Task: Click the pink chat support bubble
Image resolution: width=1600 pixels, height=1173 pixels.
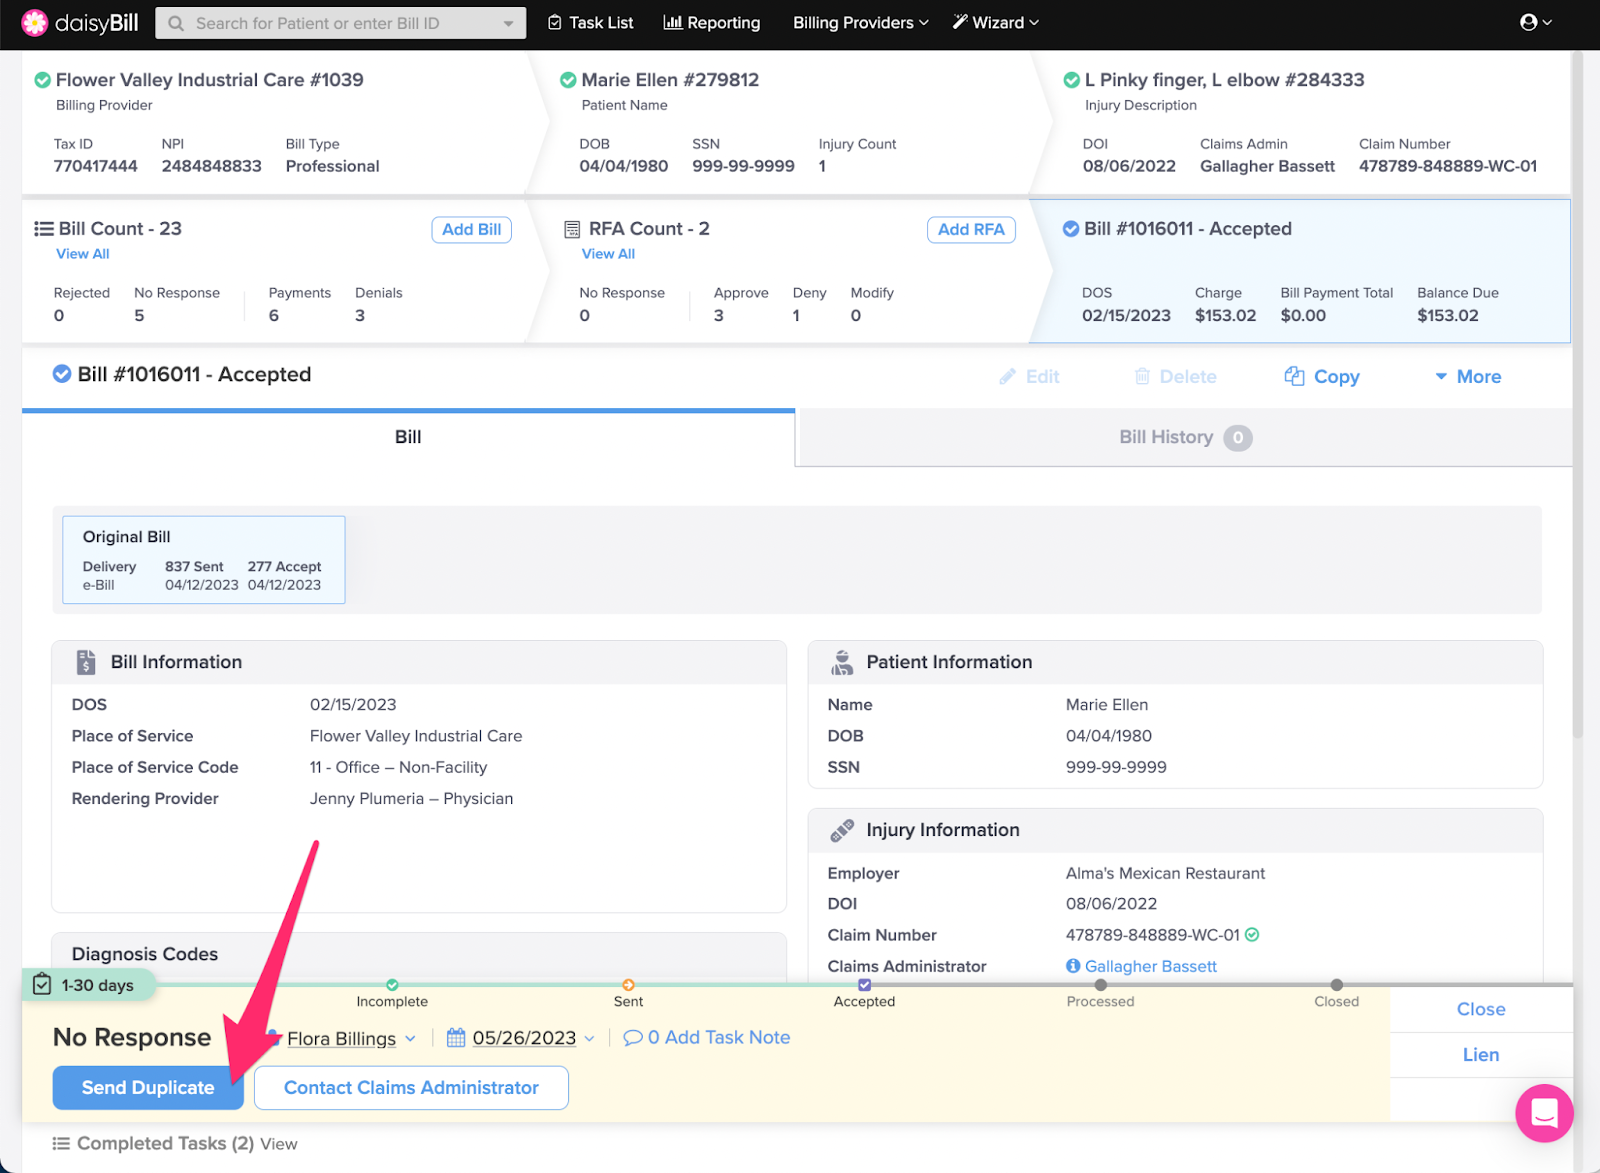Action: [1544, 1112]
